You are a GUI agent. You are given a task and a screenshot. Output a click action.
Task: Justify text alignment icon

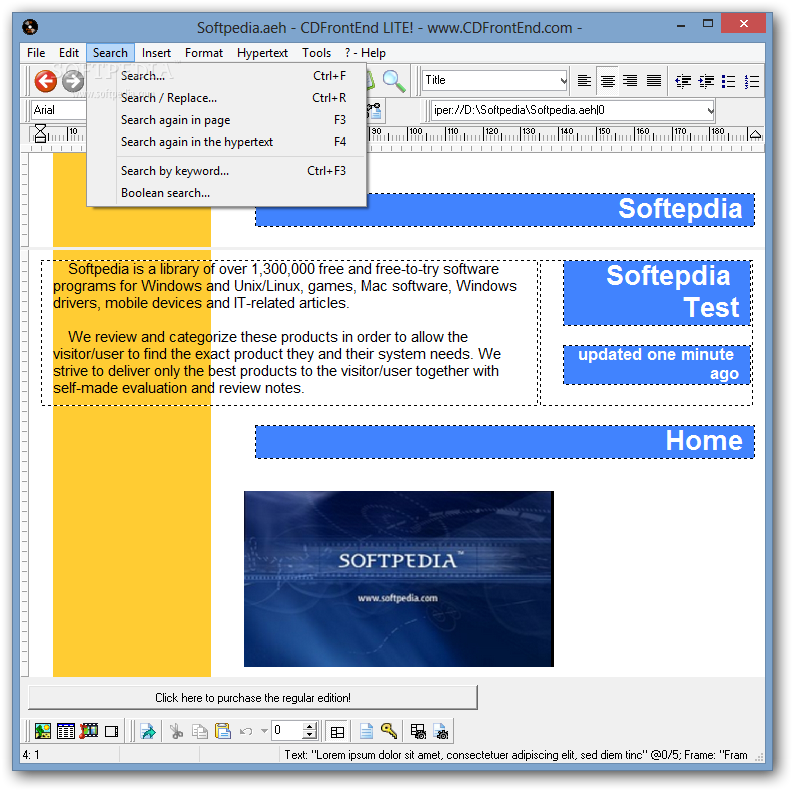pyautogui.click(x=654, y=81)
